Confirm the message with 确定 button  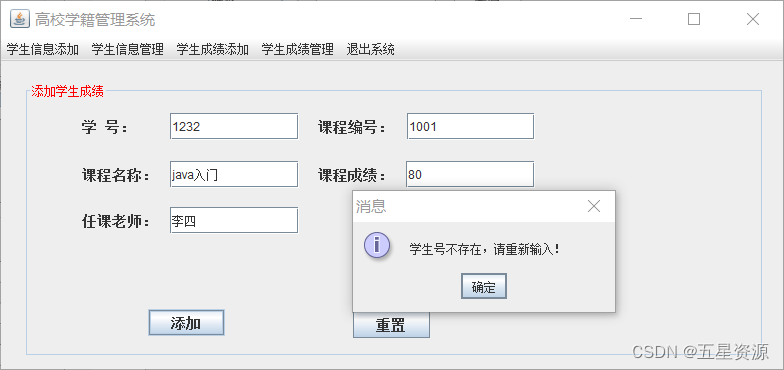pos(484,286)
